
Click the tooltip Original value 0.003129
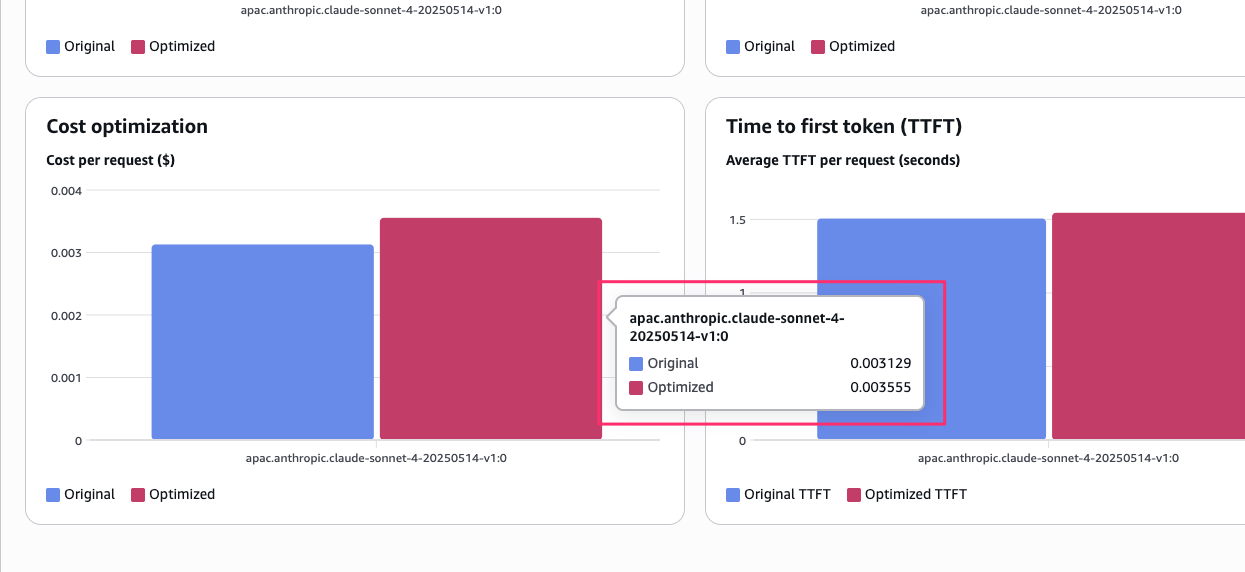point(881,363)
